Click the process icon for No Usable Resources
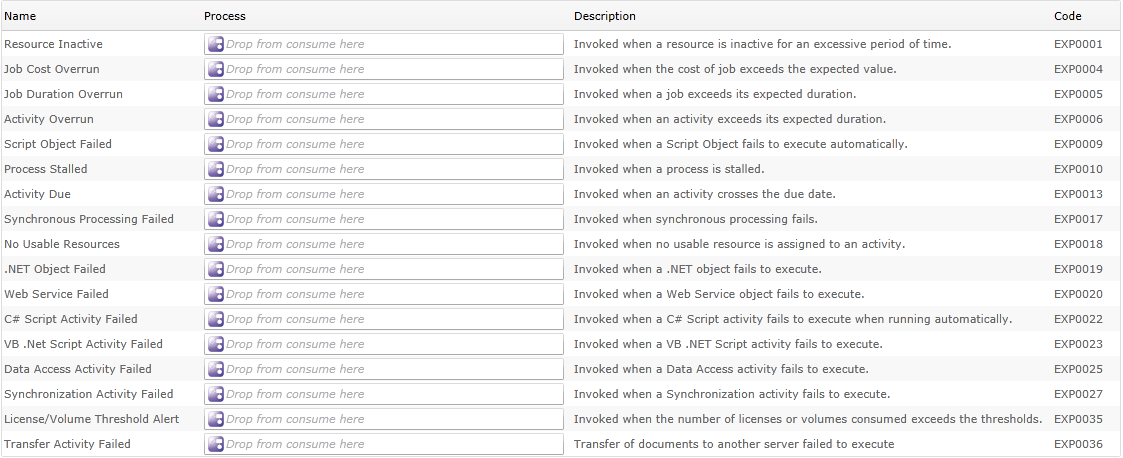The height and width of the screenshot is (458, 1123). pyautogui.click(x=215, y=244)
